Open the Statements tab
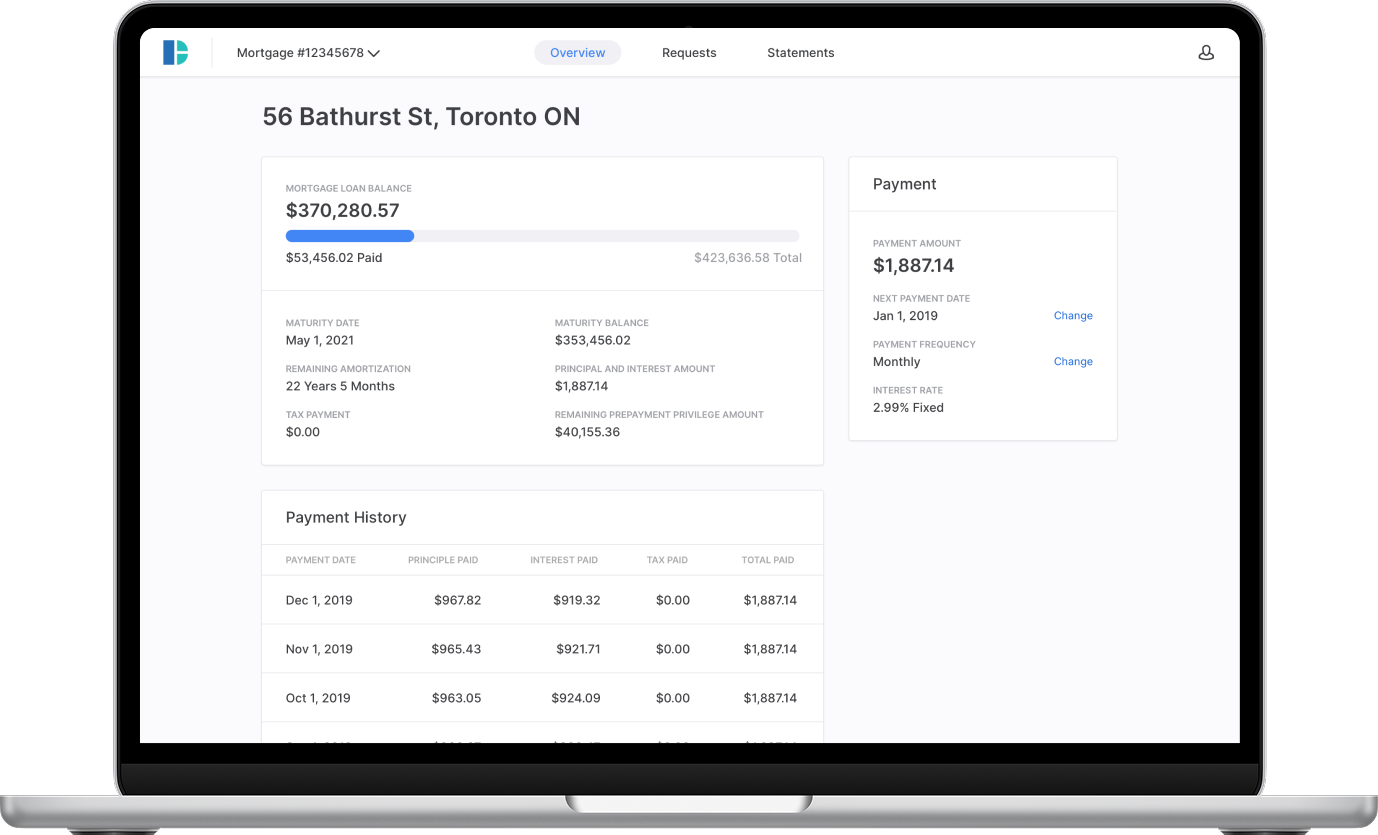This screenshot has height=835, width=1378. 800,53
